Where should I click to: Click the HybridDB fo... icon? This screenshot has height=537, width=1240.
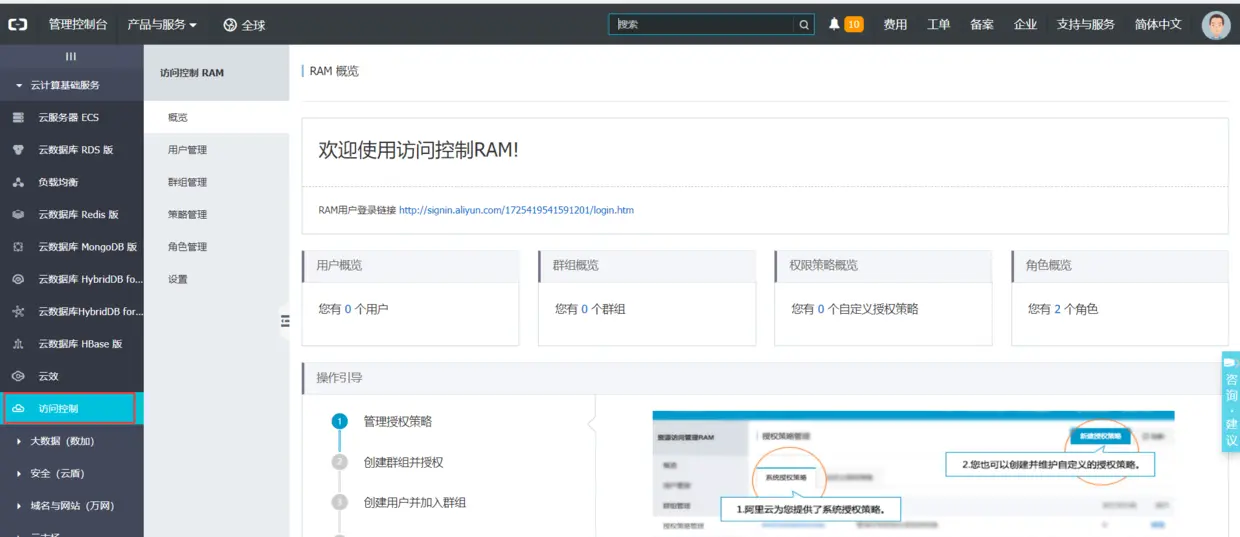pos(18,280)
